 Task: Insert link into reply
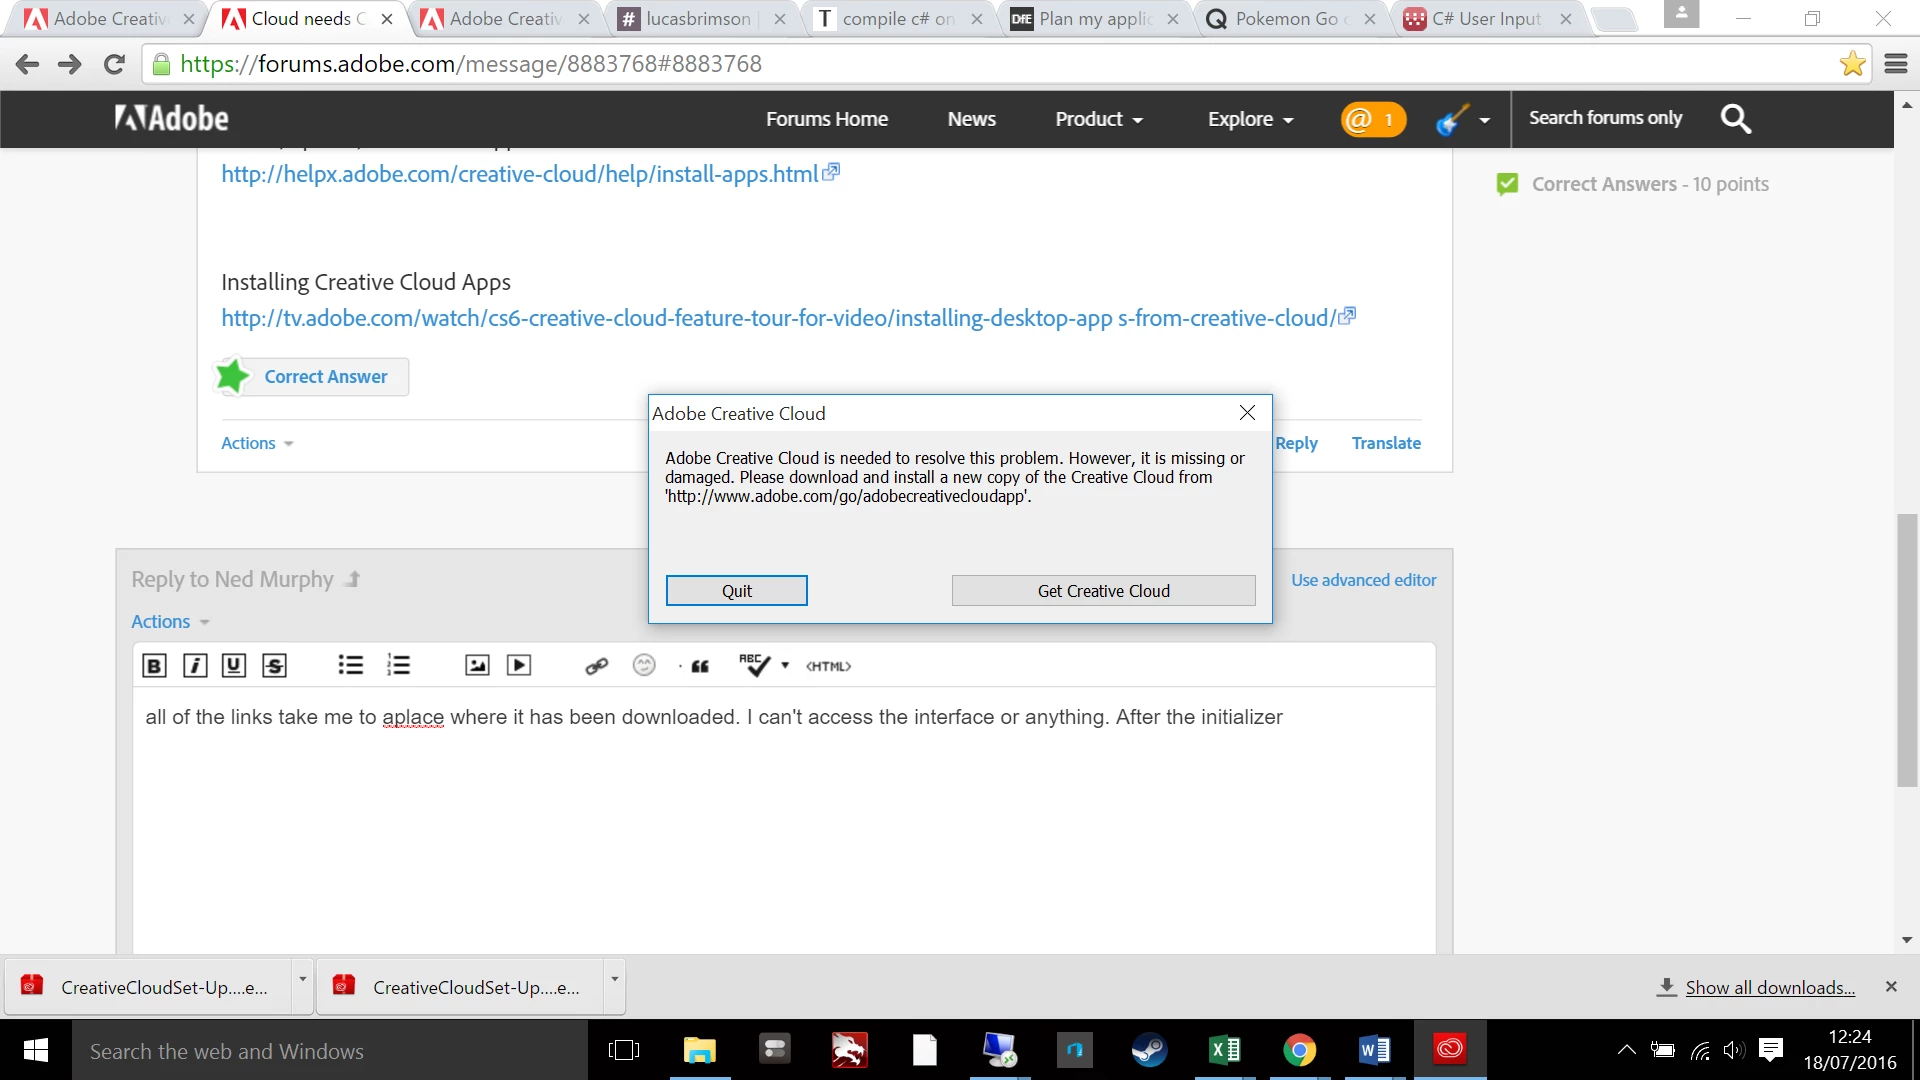tap(597, 666)
